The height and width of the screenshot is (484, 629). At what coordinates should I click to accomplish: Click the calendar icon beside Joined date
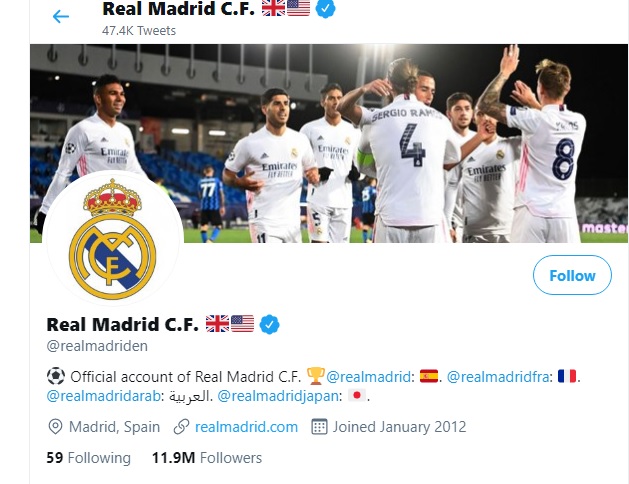click(319, 427)
